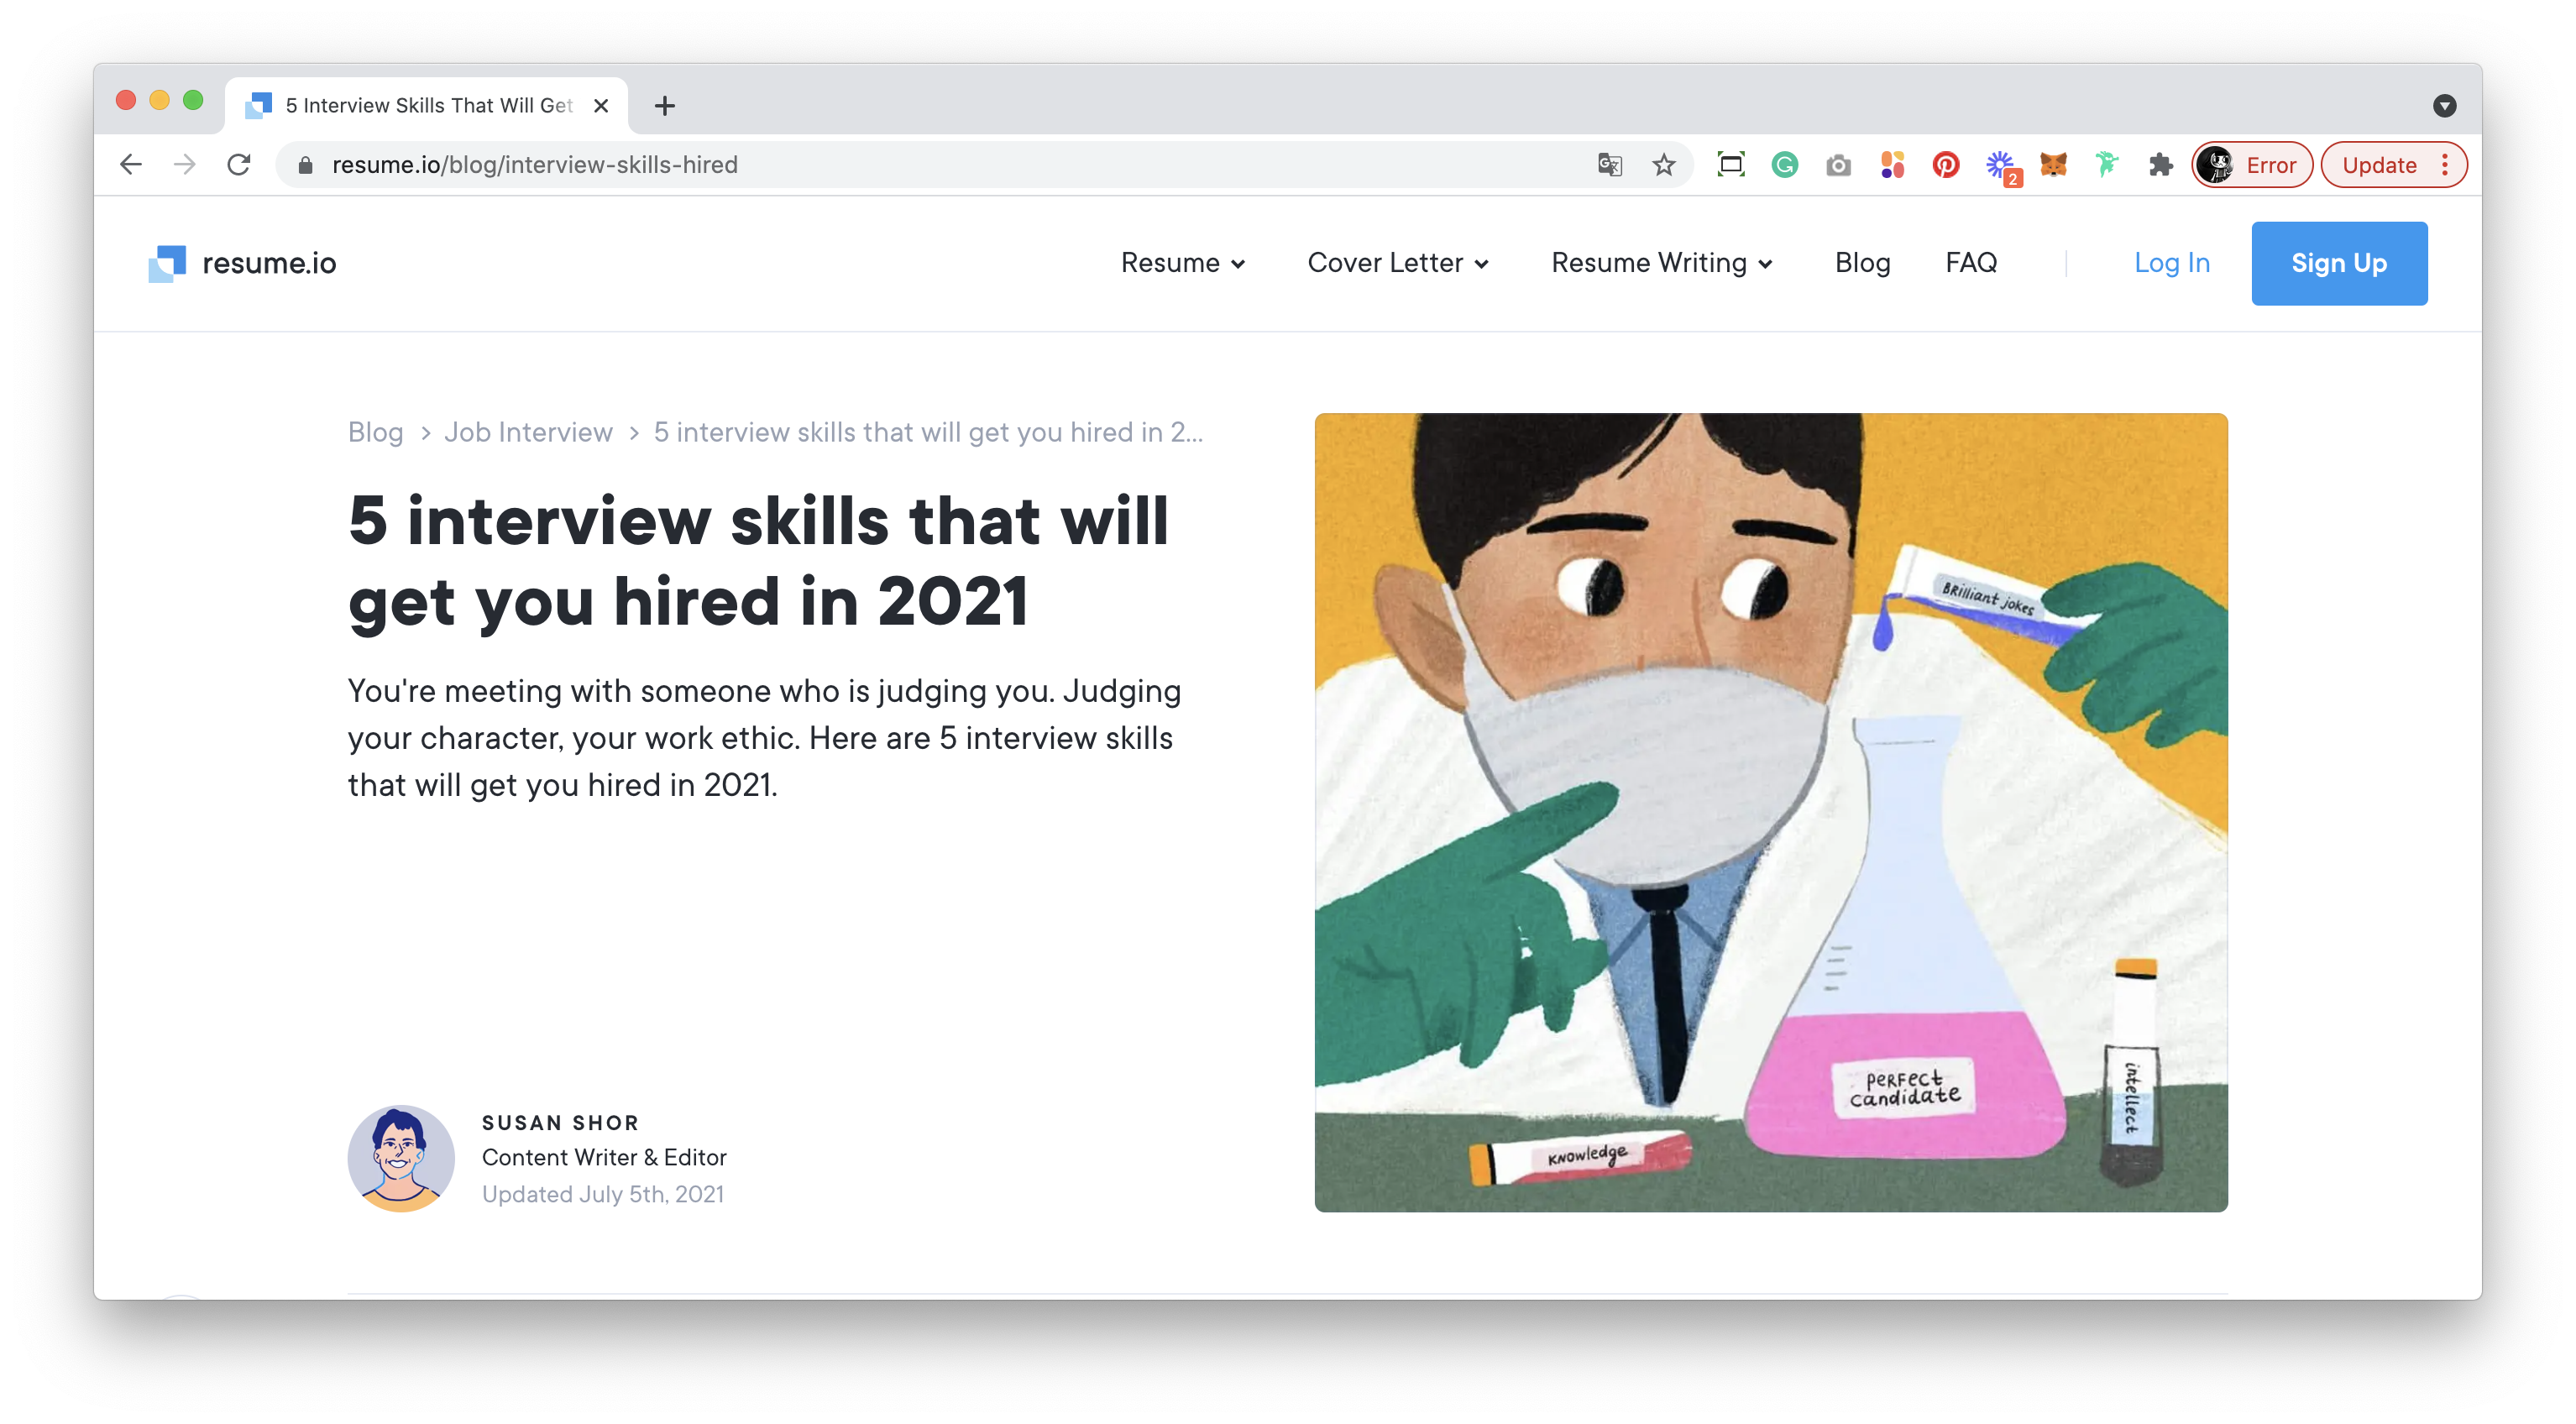The height and width of the screenshot is (1424, 2576).
Task: Open the Job Interview breadcrumb link
Action: [528, 432]
